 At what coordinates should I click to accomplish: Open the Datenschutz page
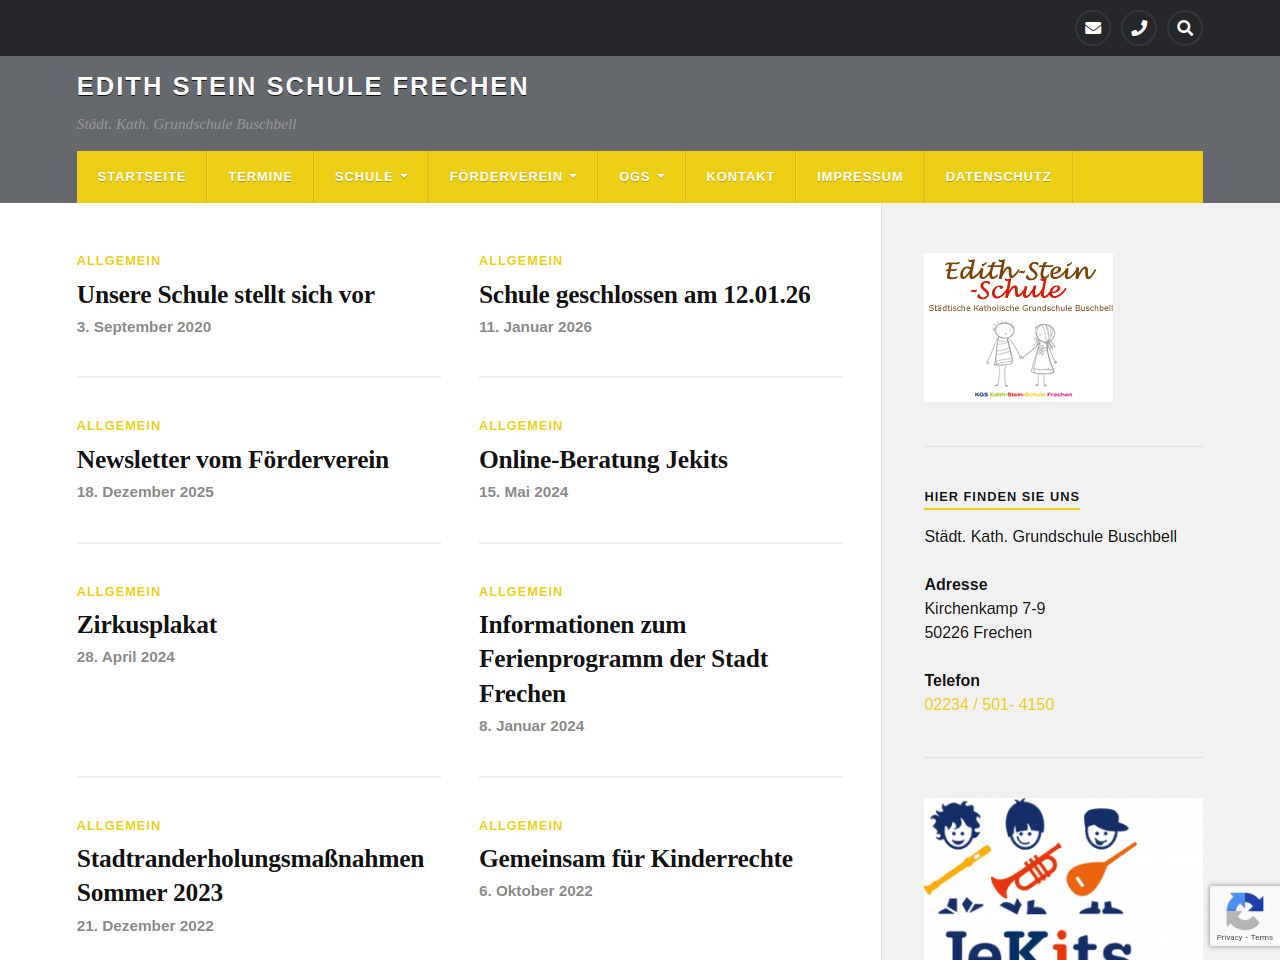998,177
